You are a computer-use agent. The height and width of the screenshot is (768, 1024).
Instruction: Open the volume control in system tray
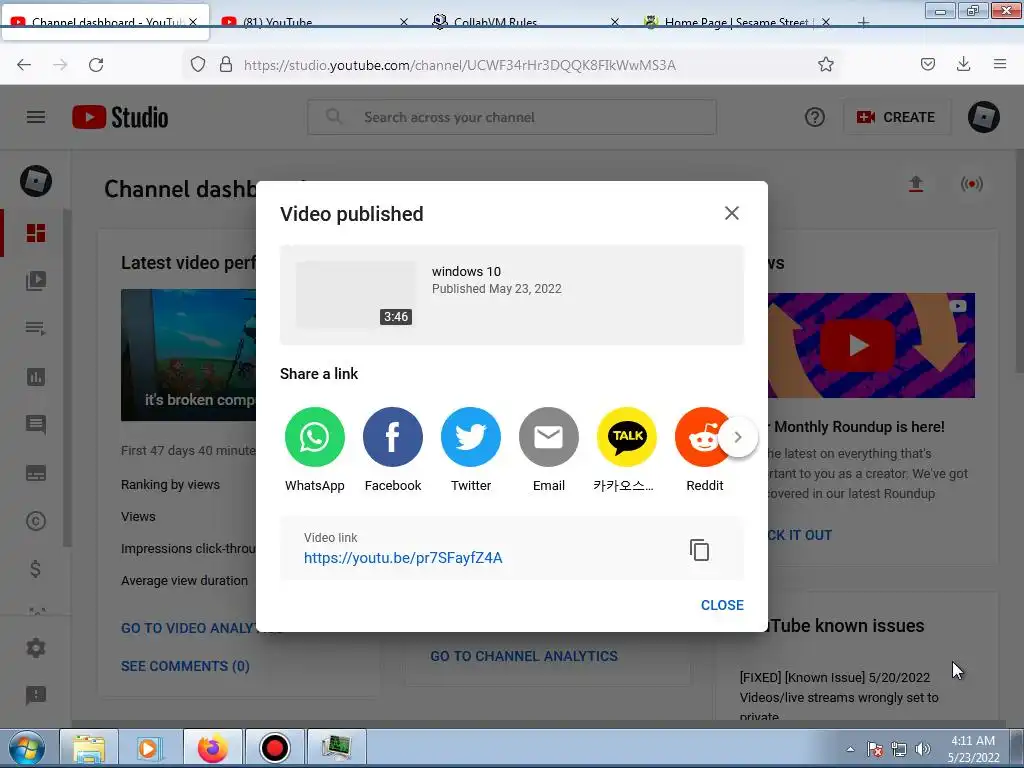923,749
